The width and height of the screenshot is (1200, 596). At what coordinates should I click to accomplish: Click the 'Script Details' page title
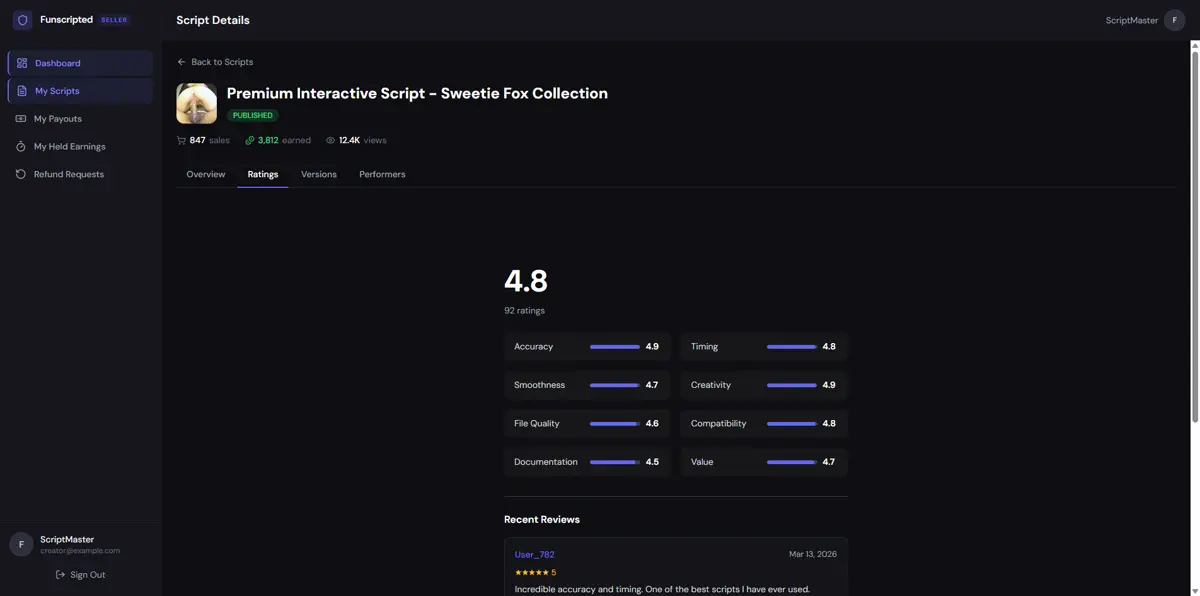[213, 20]
